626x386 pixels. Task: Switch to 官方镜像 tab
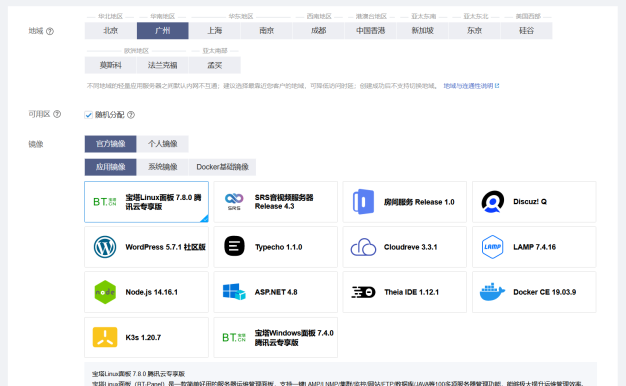click(111, 144)
